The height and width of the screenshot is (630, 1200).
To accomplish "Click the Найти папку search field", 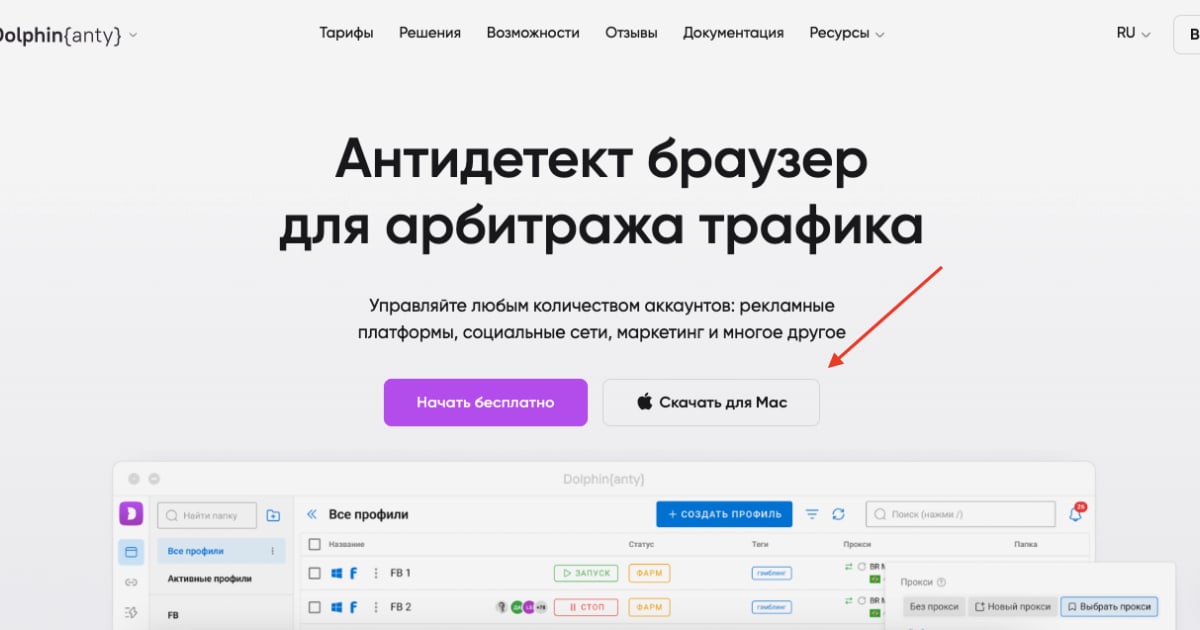I will pos(207,515).
